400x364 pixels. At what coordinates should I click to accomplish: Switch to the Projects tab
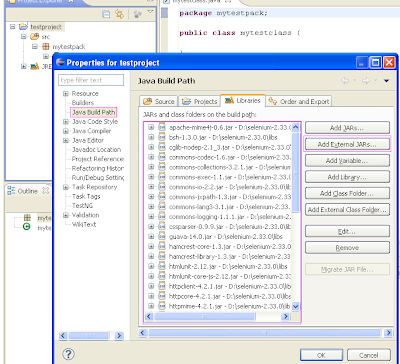coord(200,101)
